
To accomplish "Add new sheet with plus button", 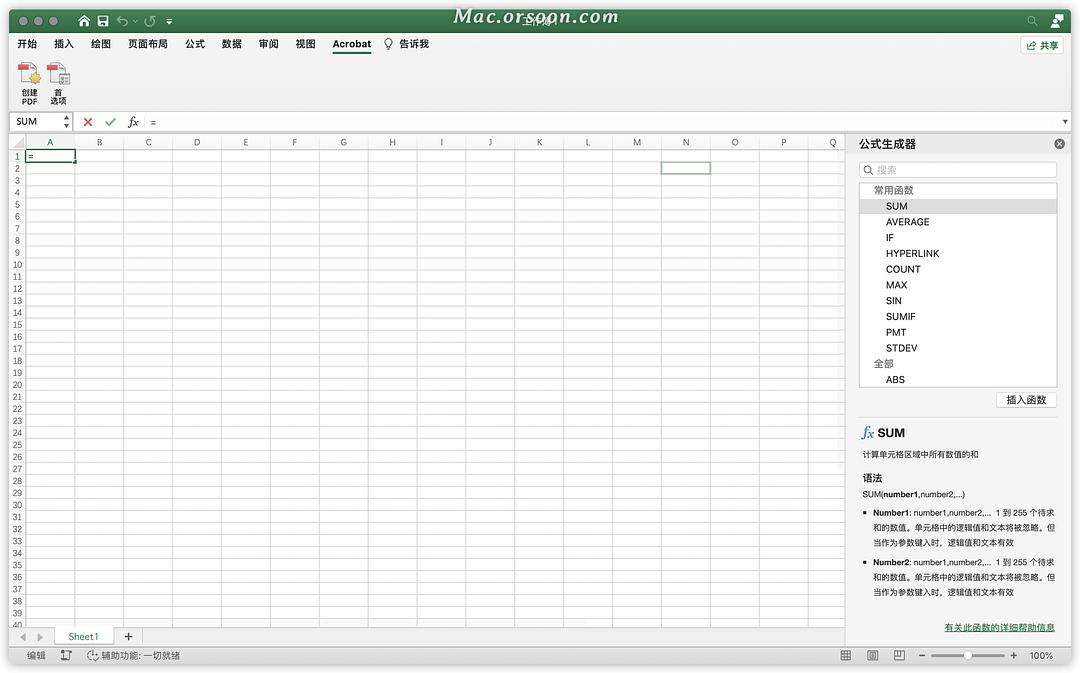I will 128,637.
